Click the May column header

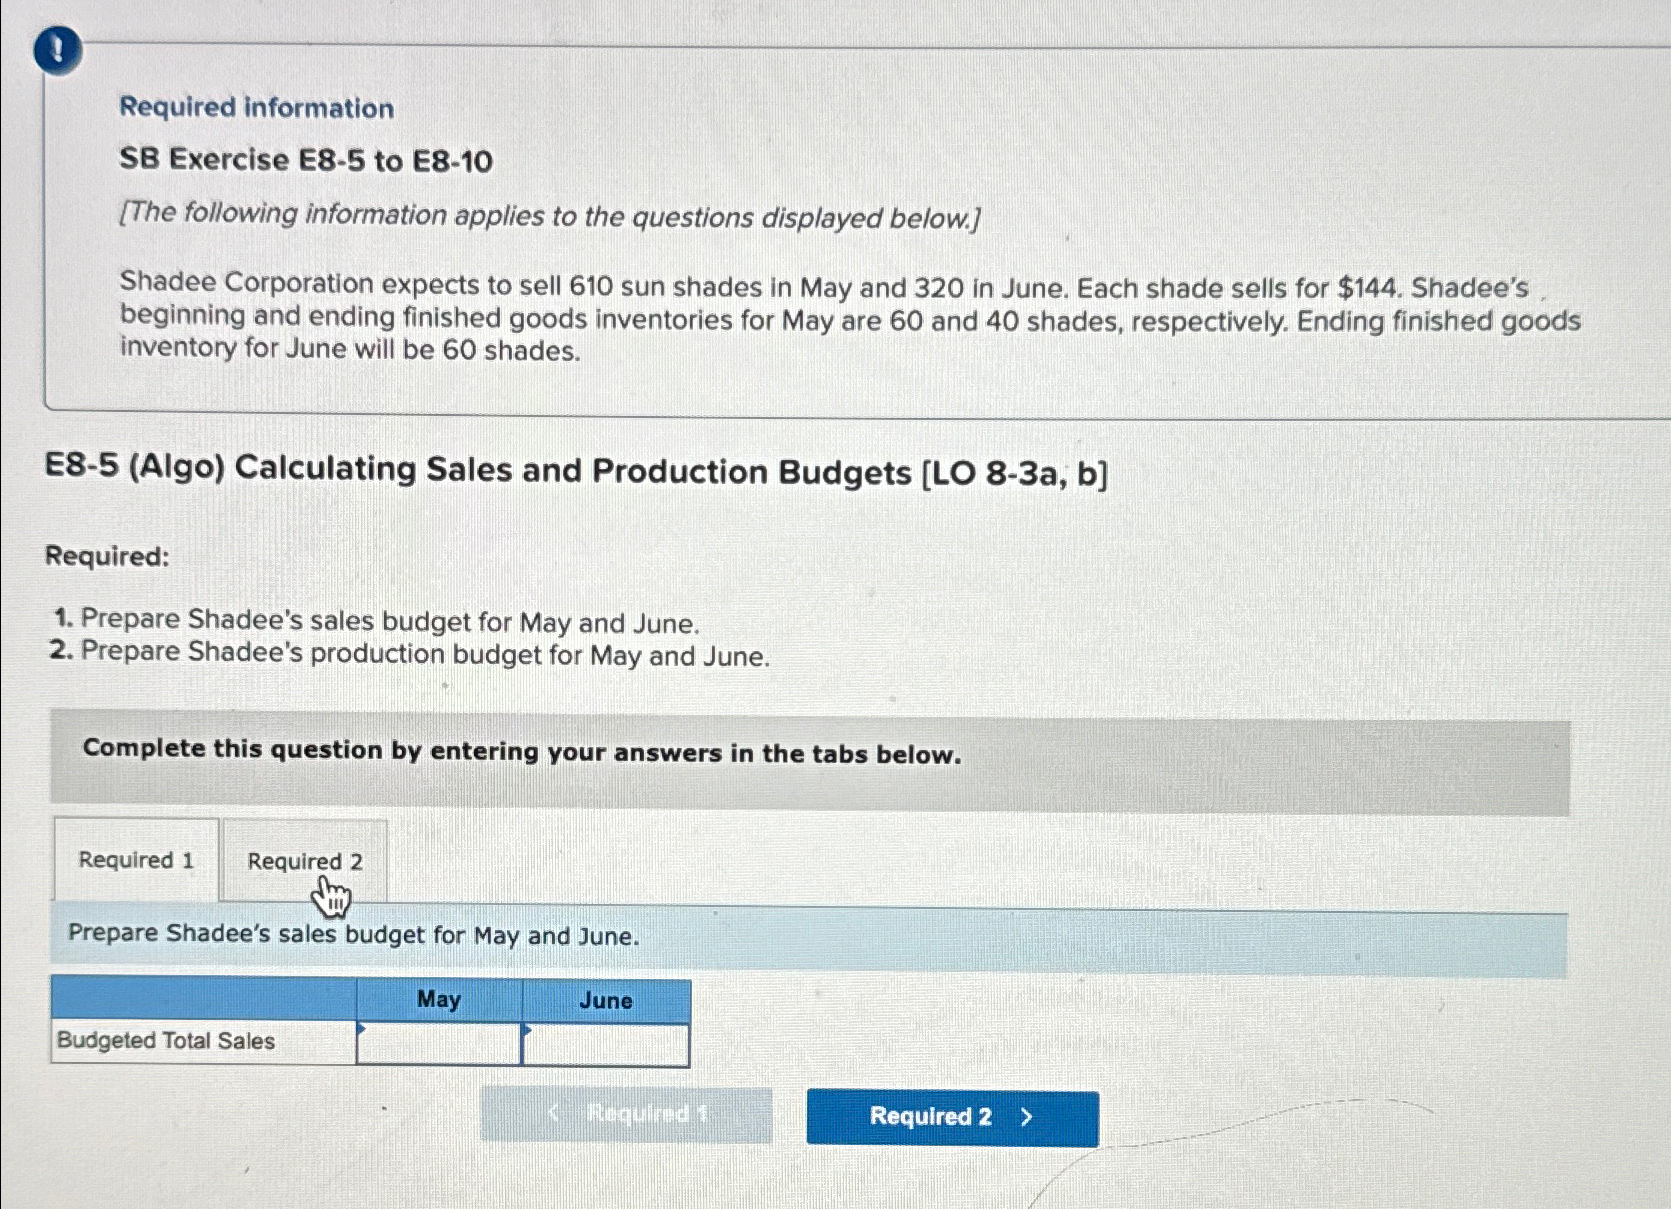pos(439,1000)
